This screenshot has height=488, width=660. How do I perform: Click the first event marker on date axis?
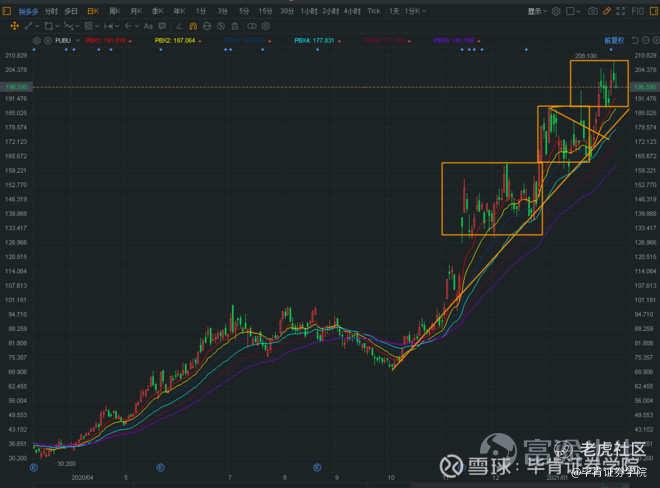[x=34, y=468]
